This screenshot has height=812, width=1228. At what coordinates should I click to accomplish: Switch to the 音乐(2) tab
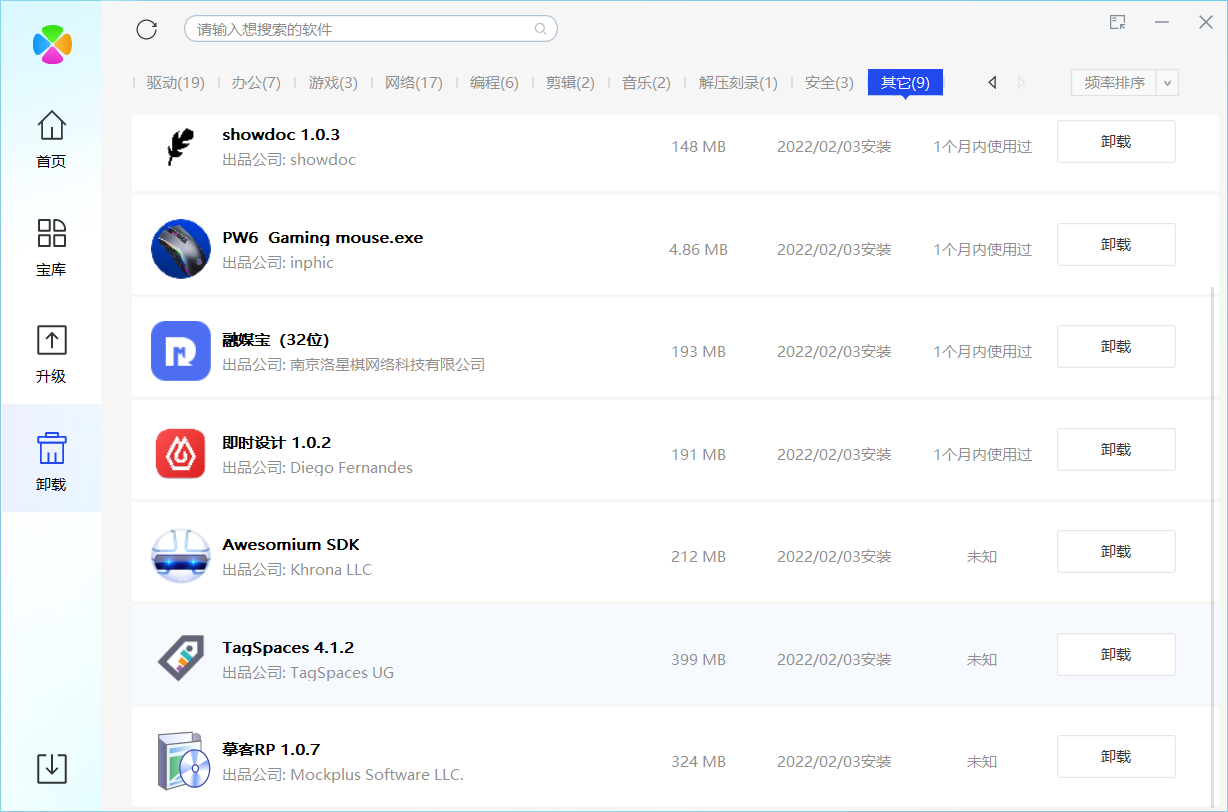coord(646,82)
